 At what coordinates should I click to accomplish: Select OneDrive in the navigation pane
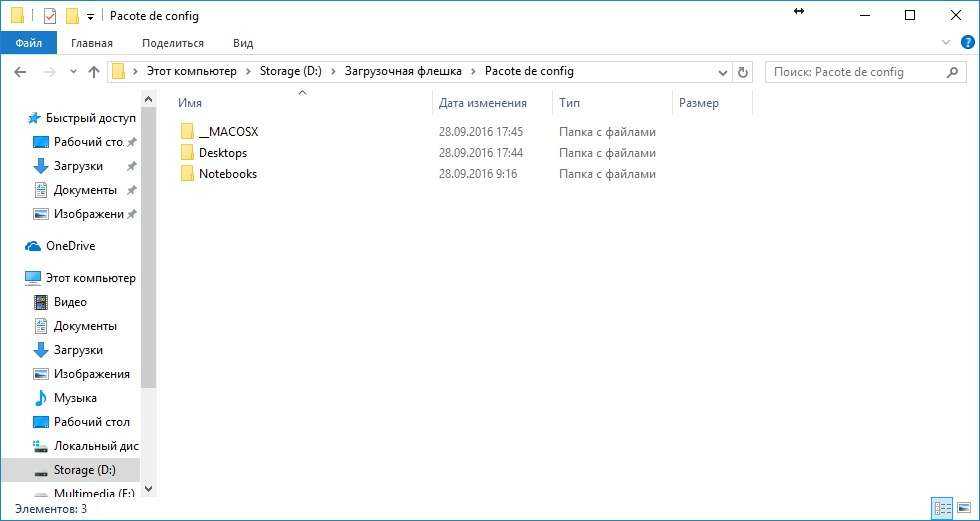point(70,246)
